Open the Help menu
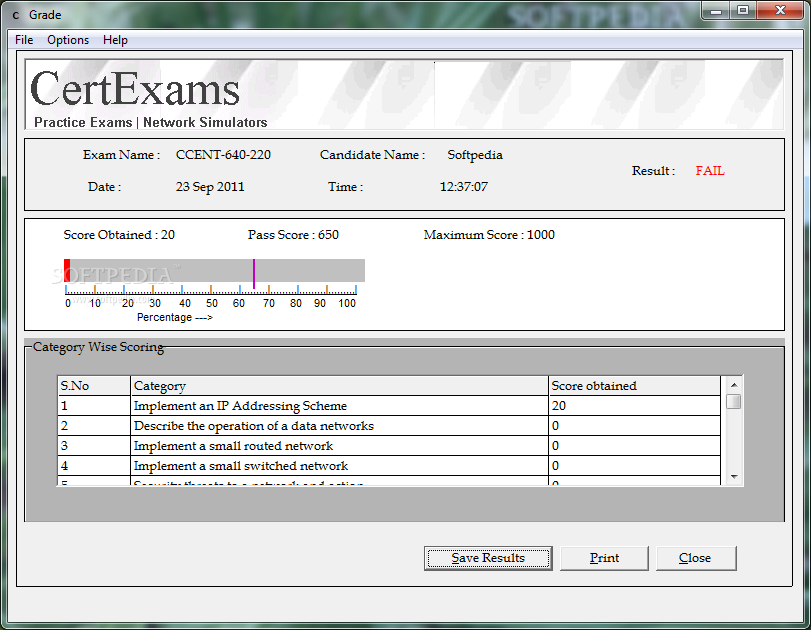The height and width of the screenshot is (630, 811). pos(115,40)
